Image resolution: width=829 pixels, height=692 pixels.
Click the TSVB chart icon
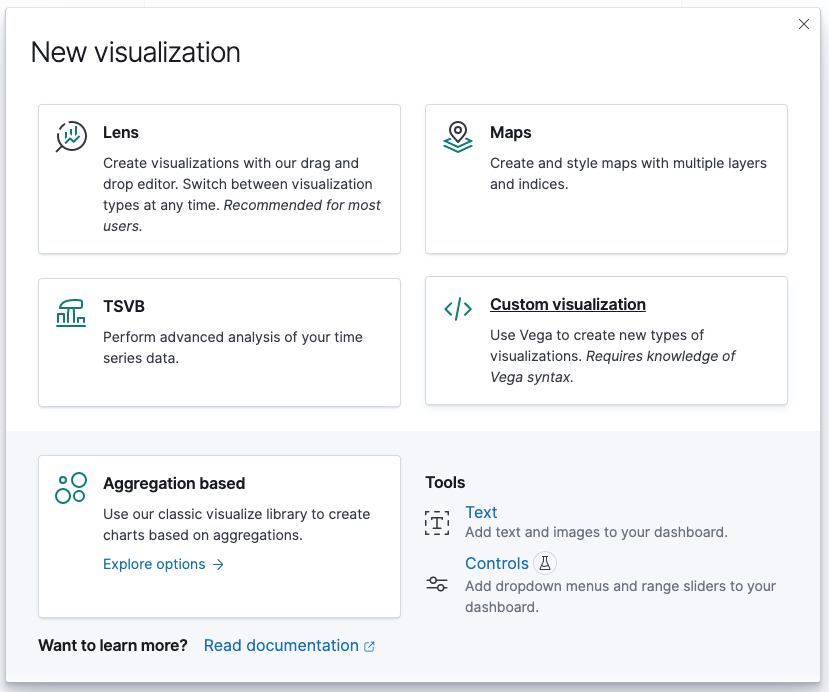point(71,312)
